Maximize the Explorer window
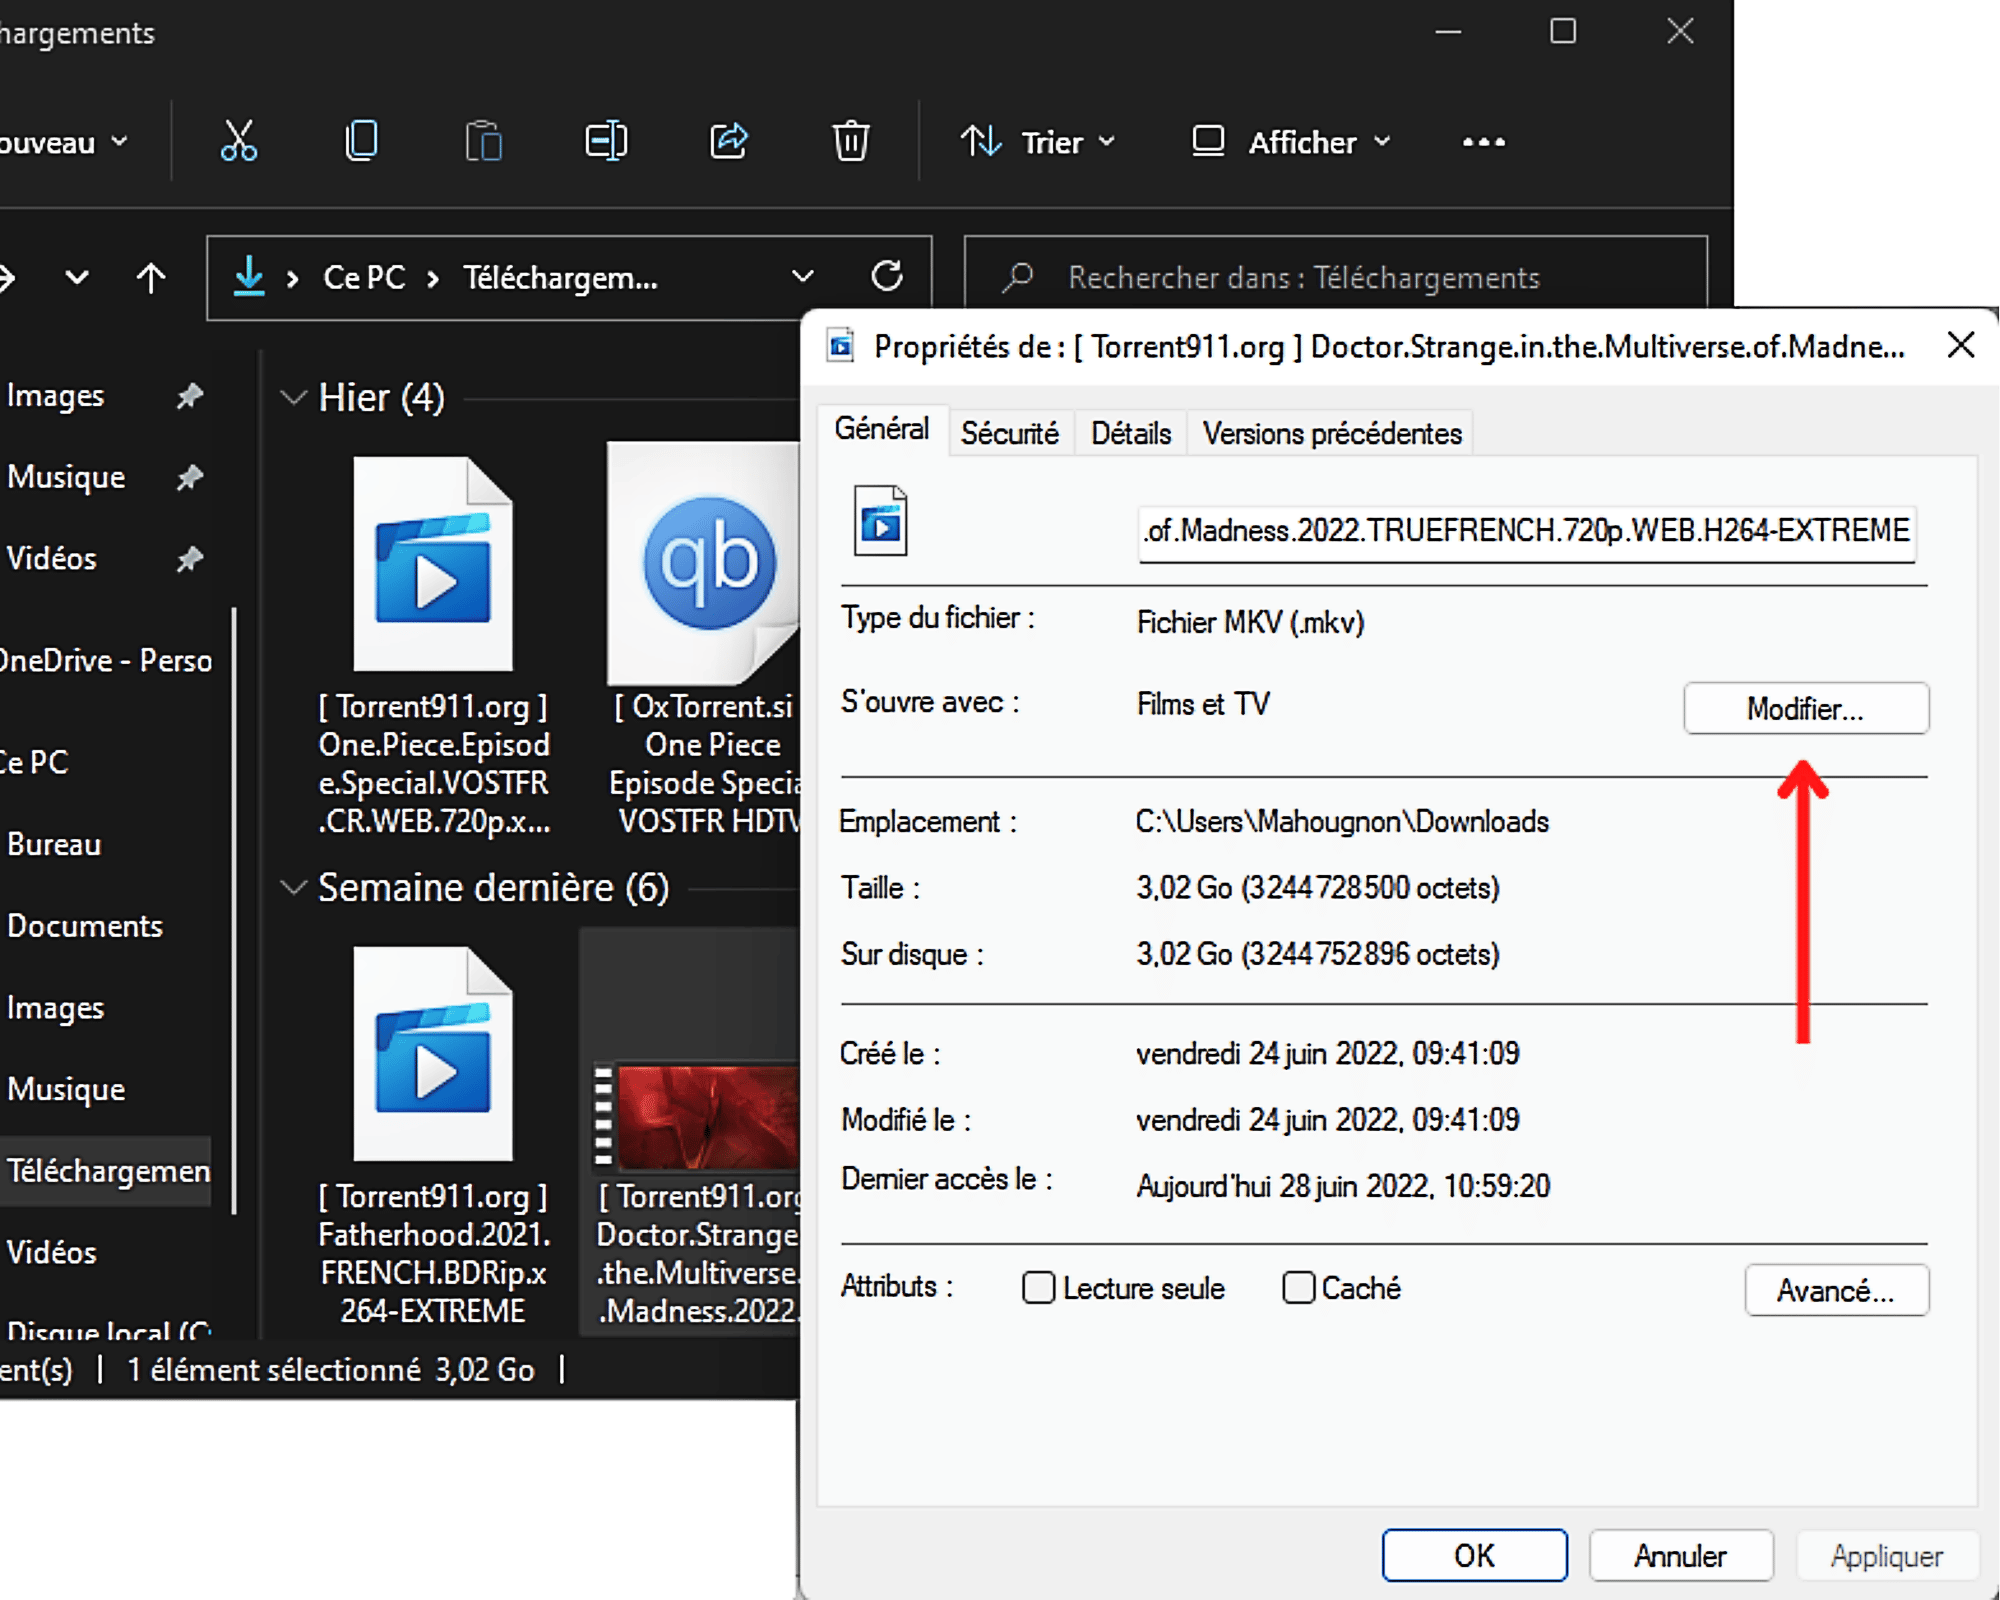 1563,31
